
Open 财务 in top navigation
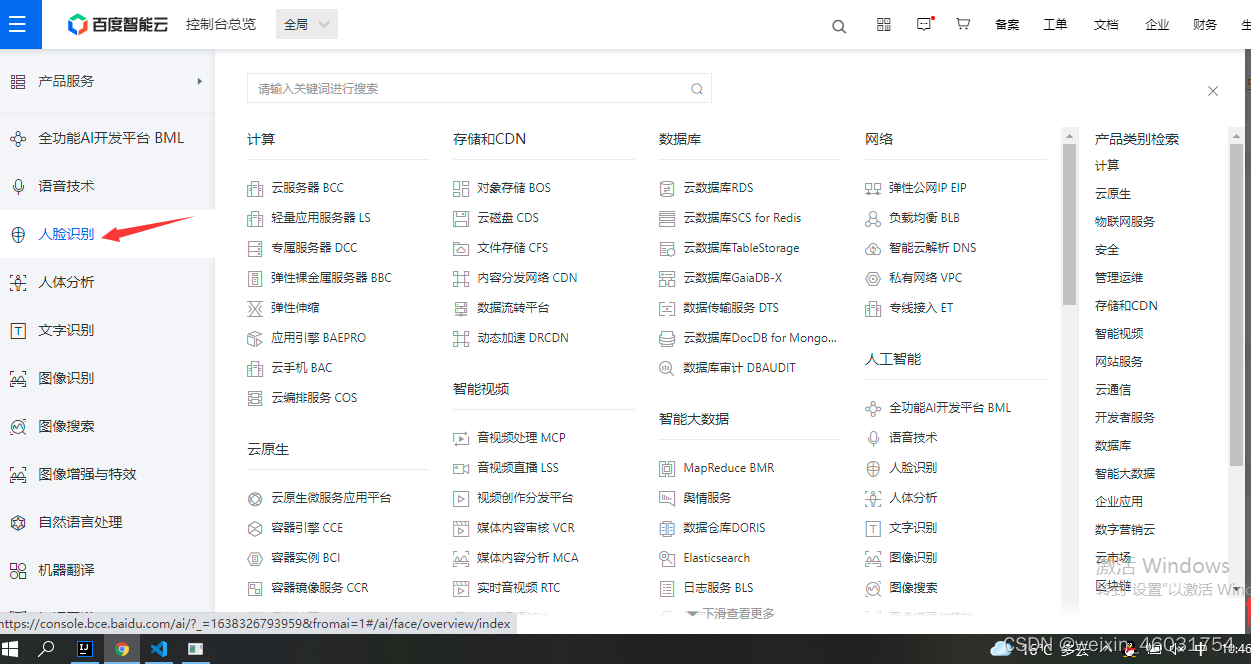pyautogui.click(x=1205, y=25)
